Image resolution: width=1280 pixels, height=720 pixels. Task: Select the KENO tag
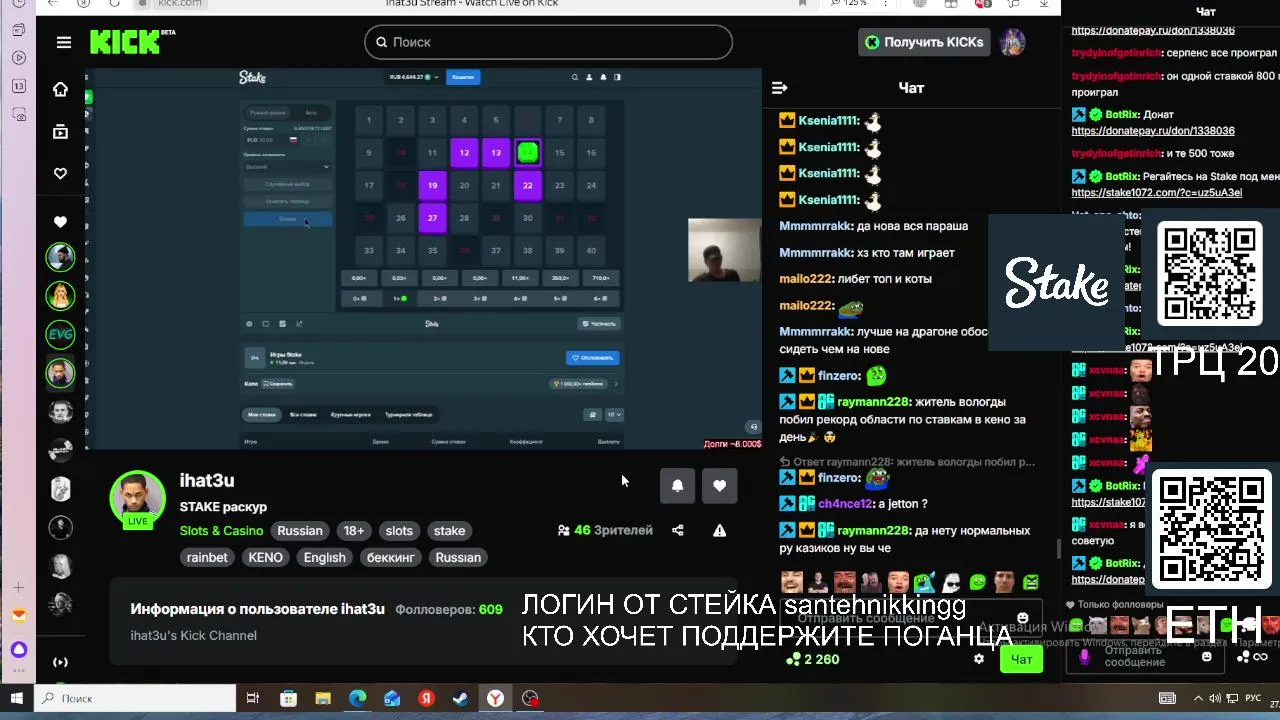click(265, 557)
